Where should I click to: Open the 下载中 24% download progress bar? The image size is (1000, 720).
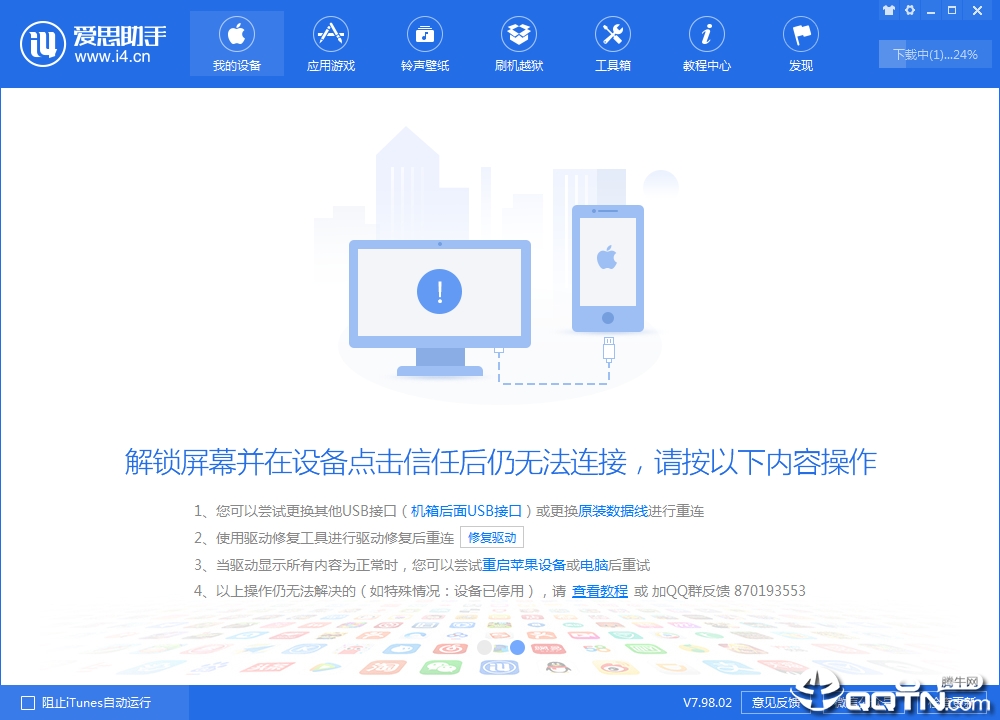(x=933, y=55)
